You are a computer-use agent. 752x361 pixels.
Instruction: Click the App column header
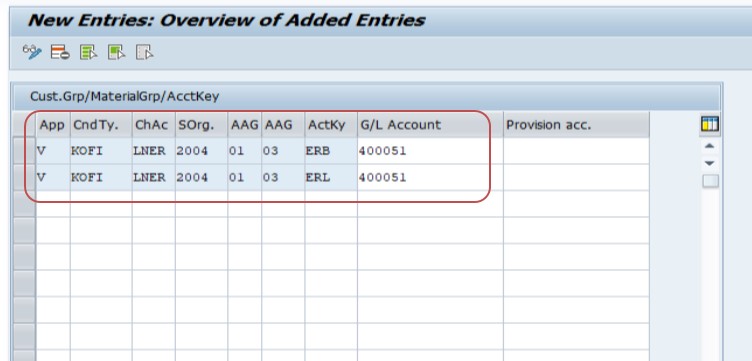point(53,125)
